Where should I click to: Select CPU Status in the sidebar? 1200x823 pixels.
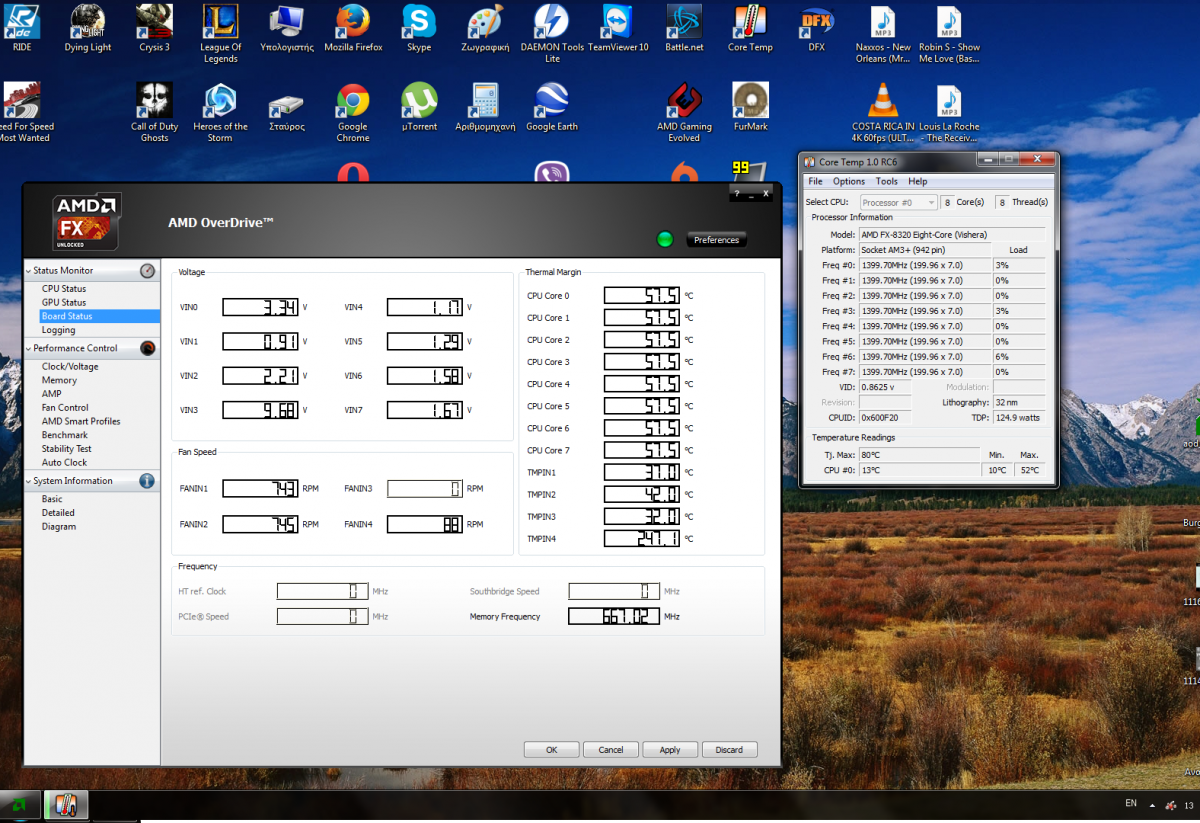pos(64,289)
